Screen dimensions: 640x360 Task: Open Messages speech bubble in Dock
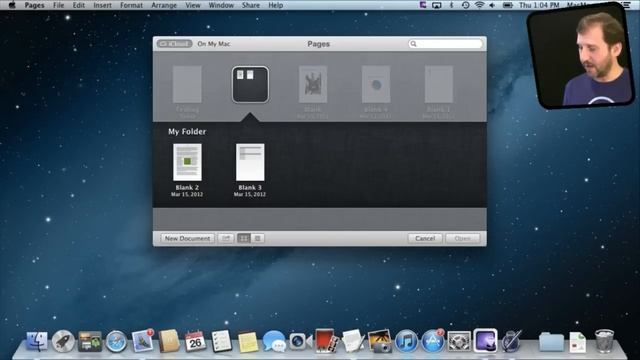pyautogui.click(x=274, y=341)
